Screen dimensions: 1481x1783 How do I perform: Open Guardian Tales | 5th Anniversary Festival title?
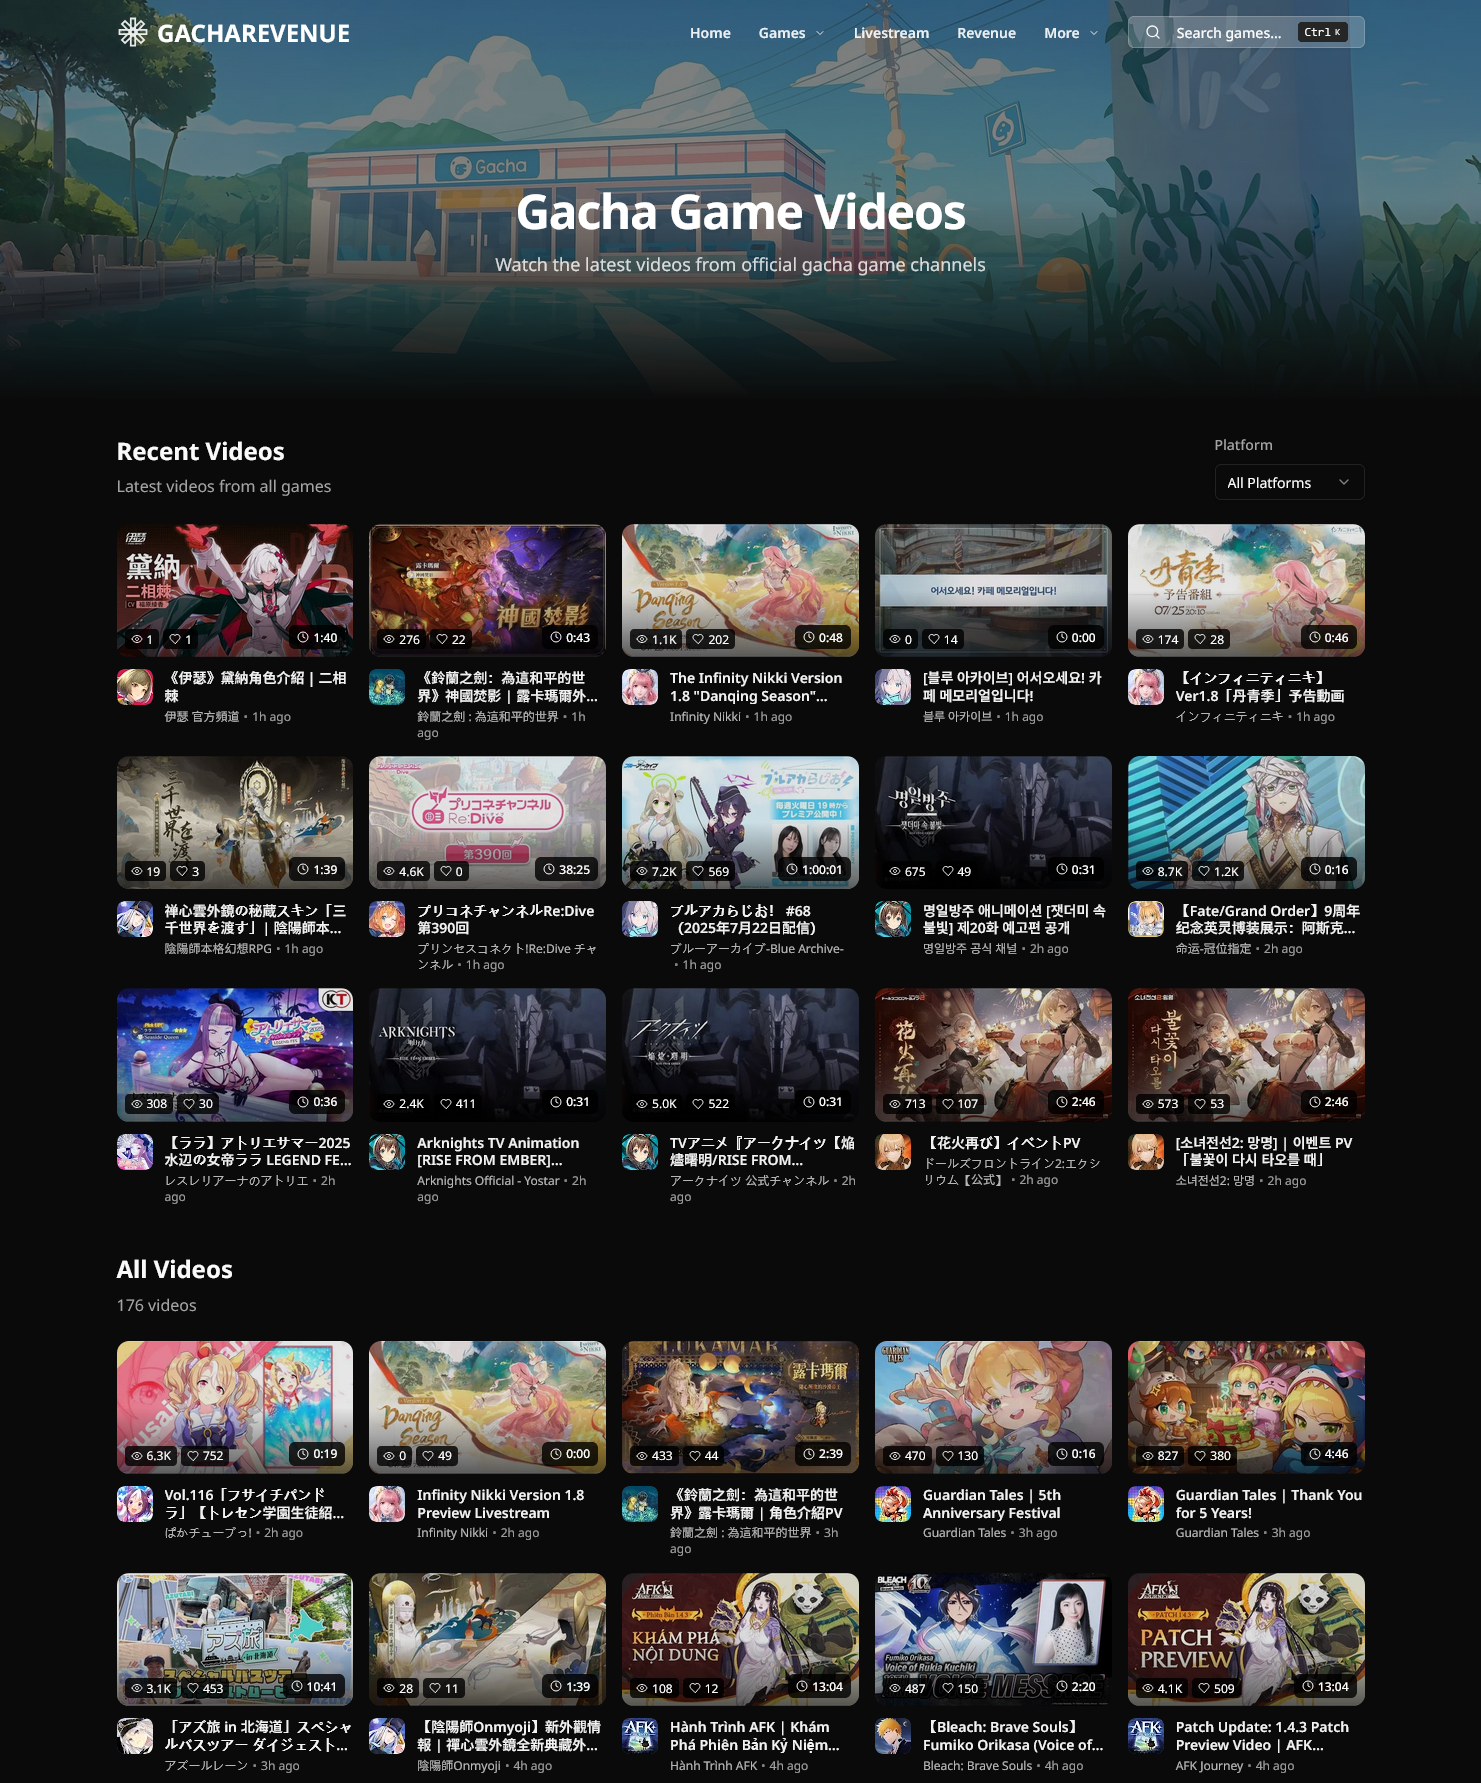(992, 1504)
